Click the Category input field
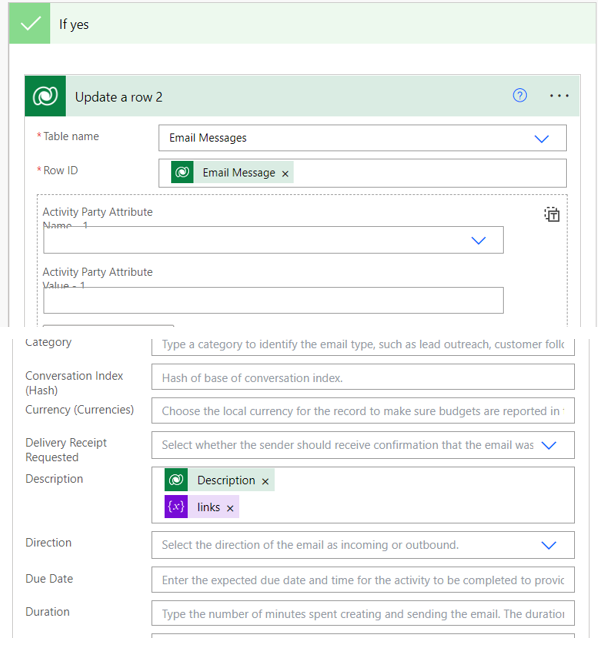The height and width of the screenshot is (665, 602). tap(363, 345)
